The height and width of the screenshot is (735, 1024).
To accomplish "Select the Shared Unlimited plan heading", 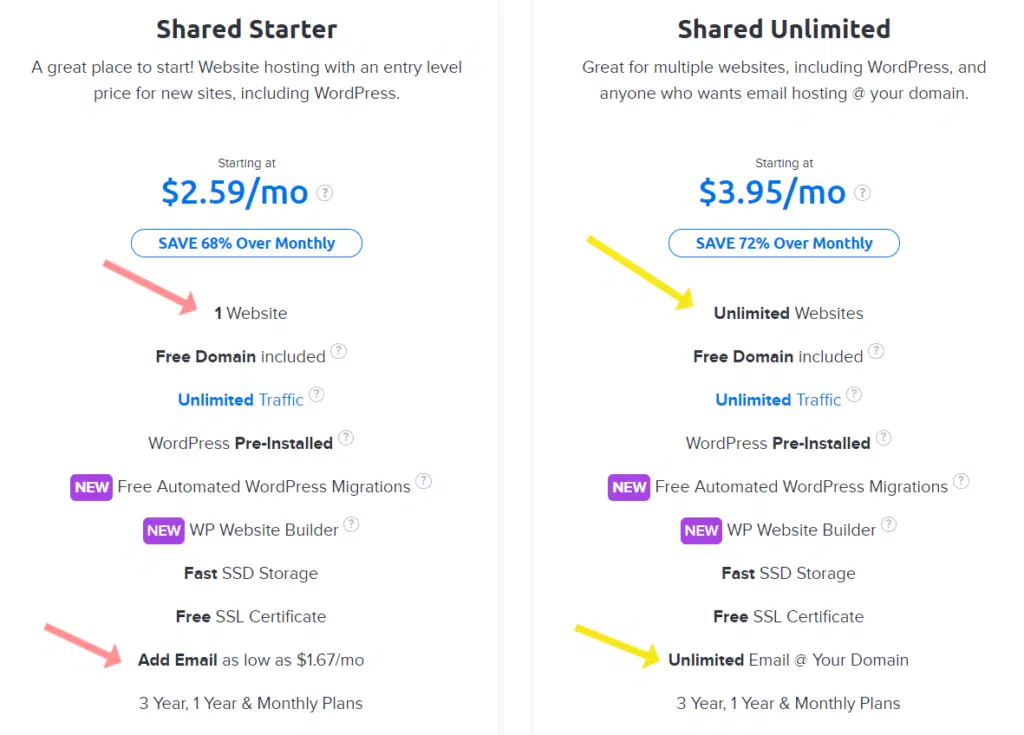I will pos(784,29).
